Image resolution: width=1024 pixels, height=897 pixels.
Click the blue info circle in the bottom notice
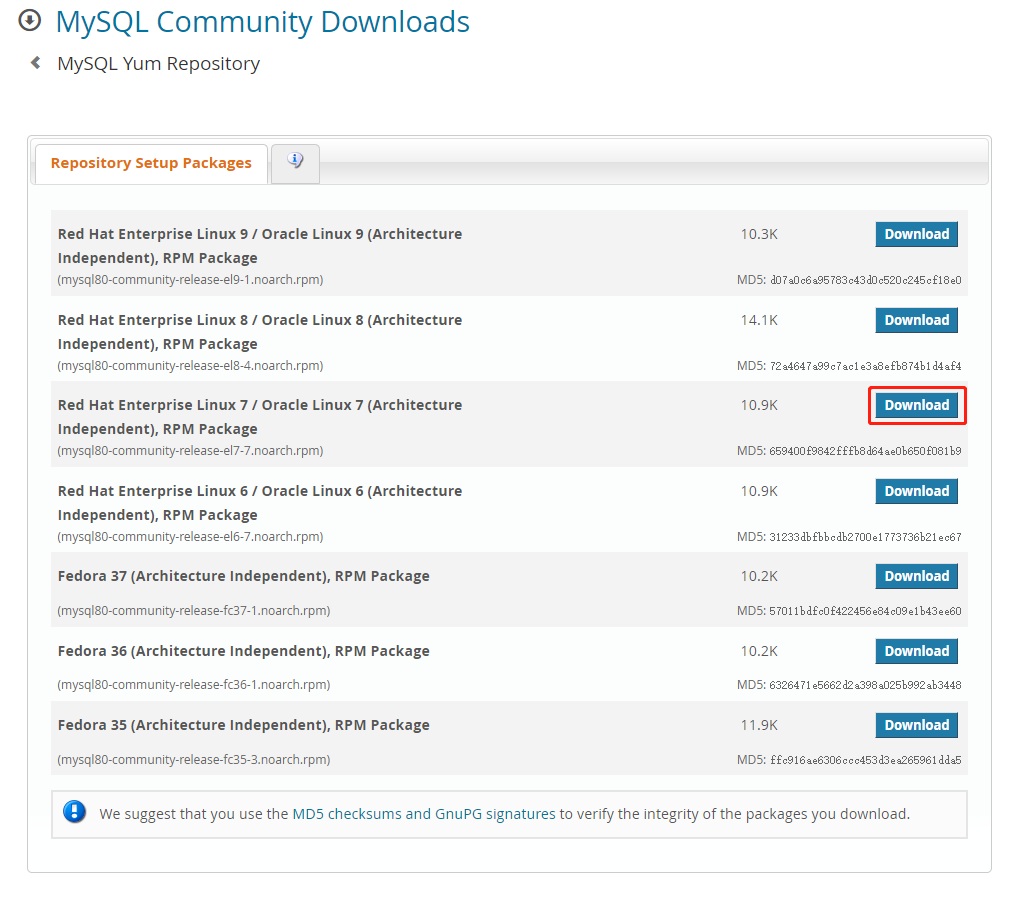(x=75, y=812)
